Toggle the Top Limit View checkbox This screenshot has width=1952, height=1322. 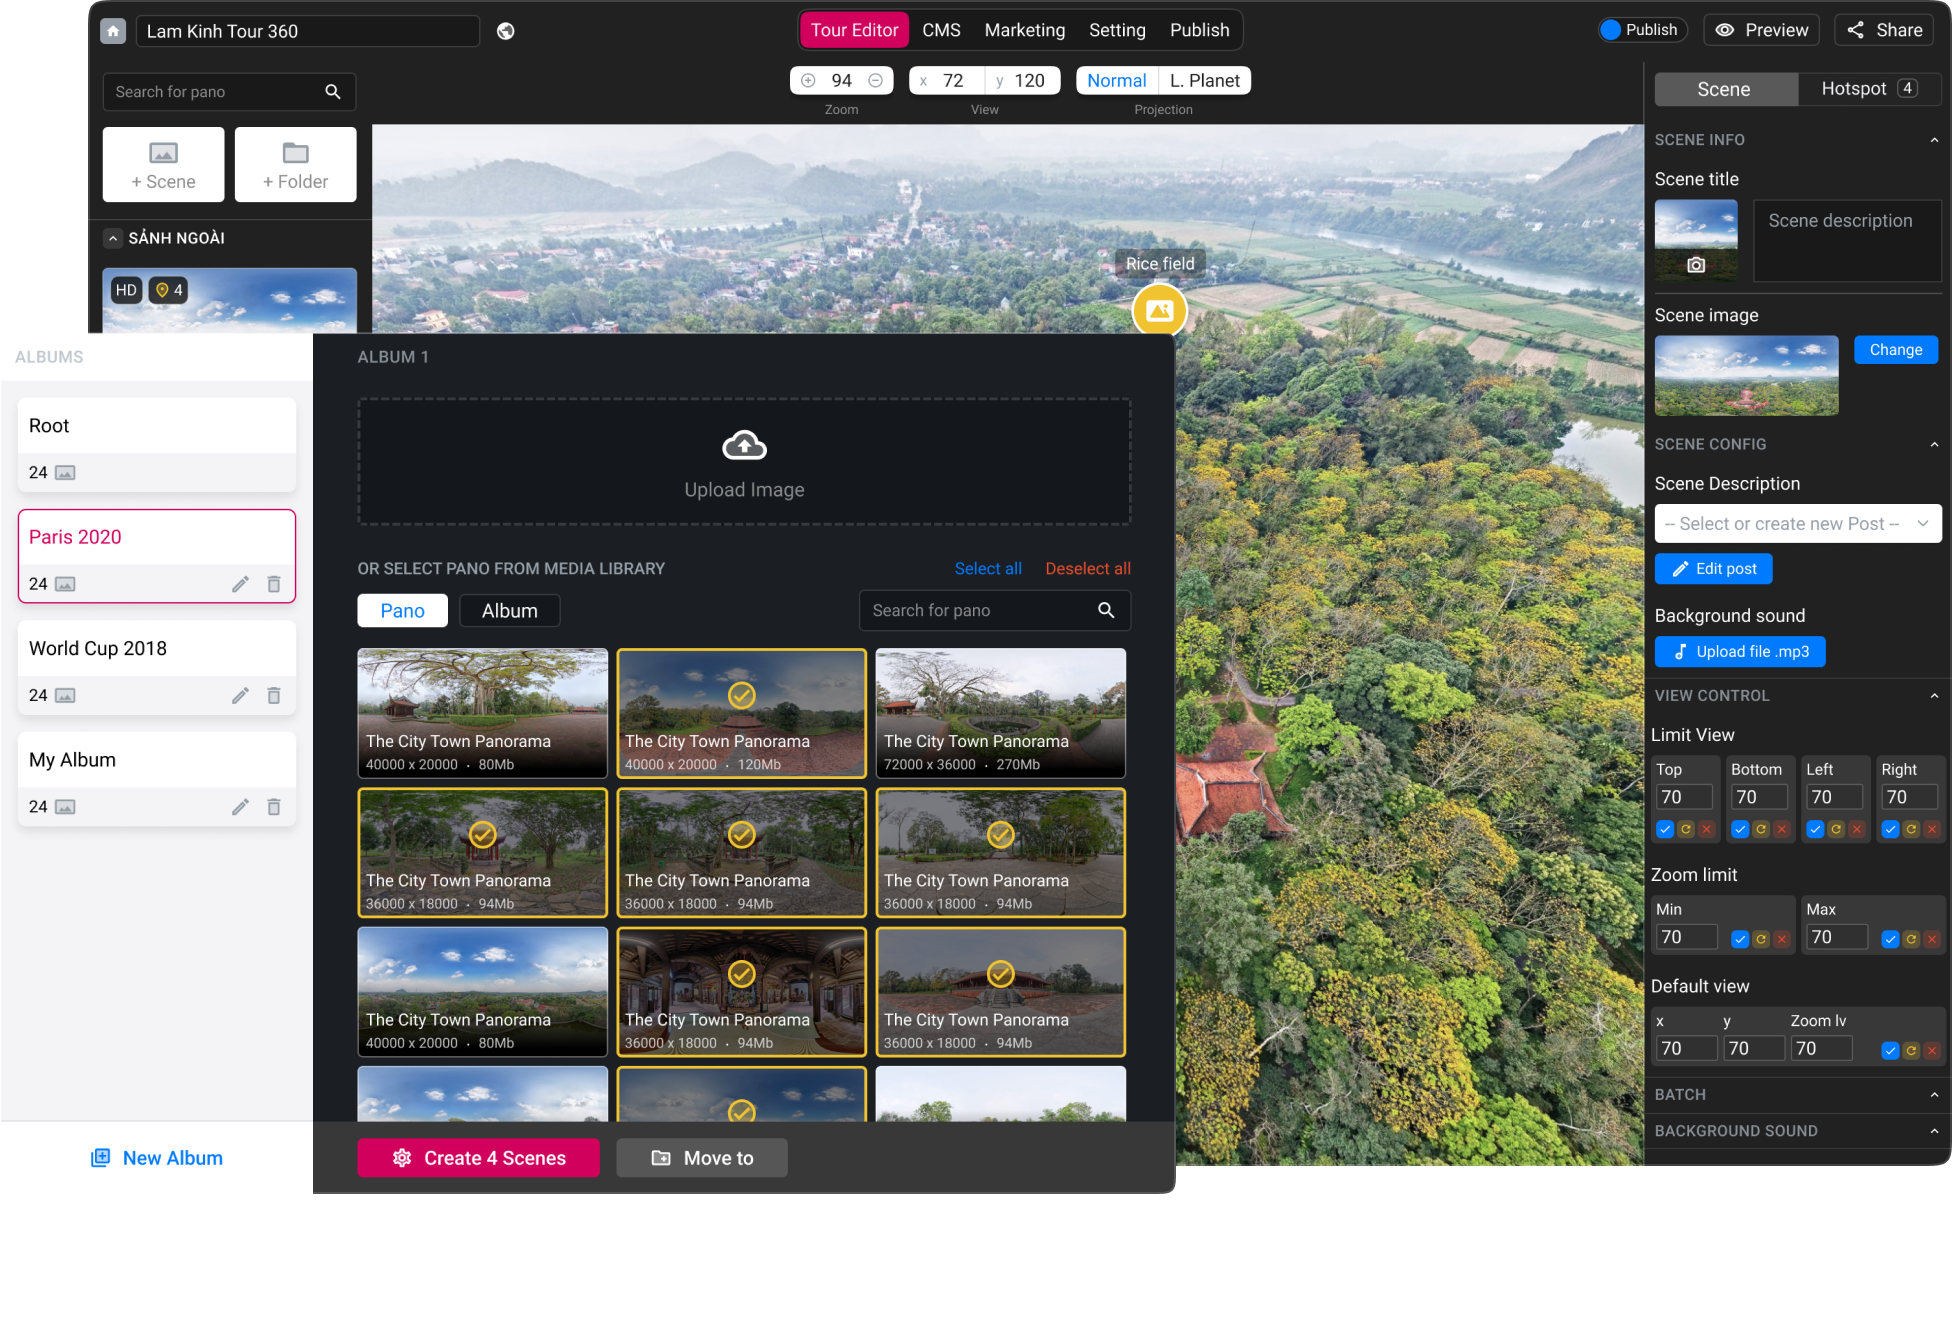point(1664,829)
